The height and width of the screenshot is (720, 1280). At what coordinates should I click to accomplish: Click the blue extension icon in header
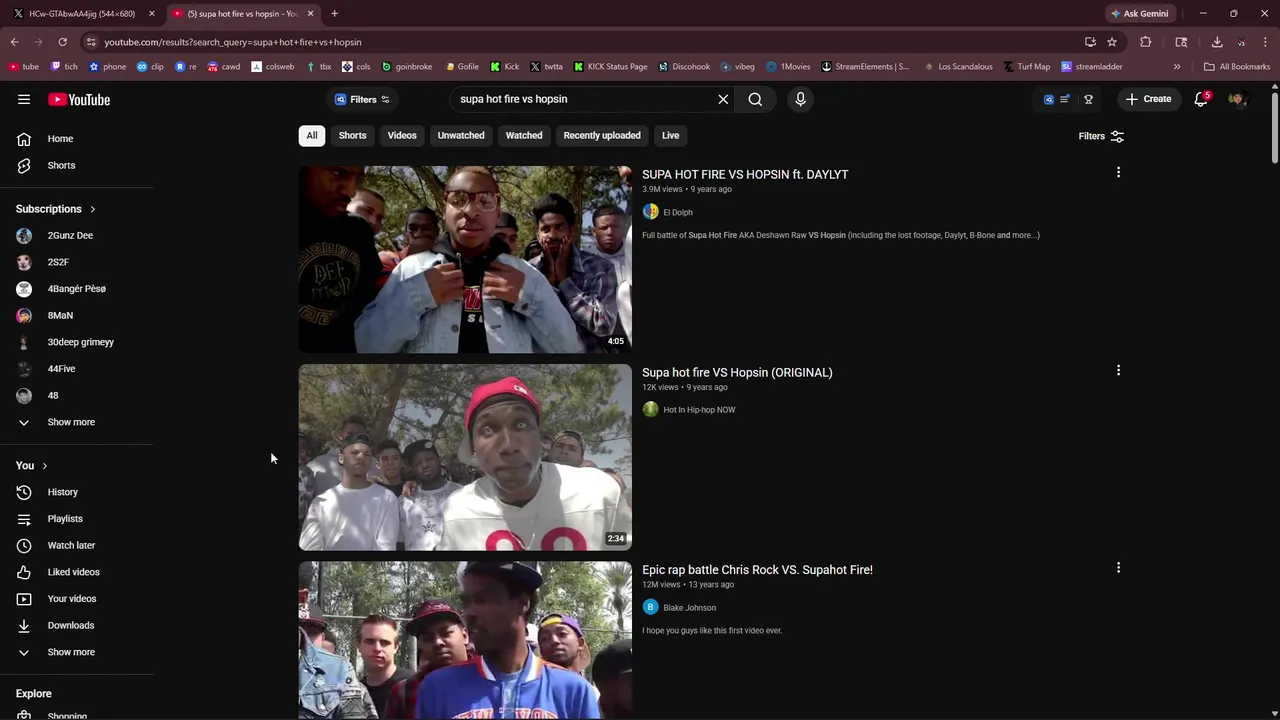point(1048,99)
